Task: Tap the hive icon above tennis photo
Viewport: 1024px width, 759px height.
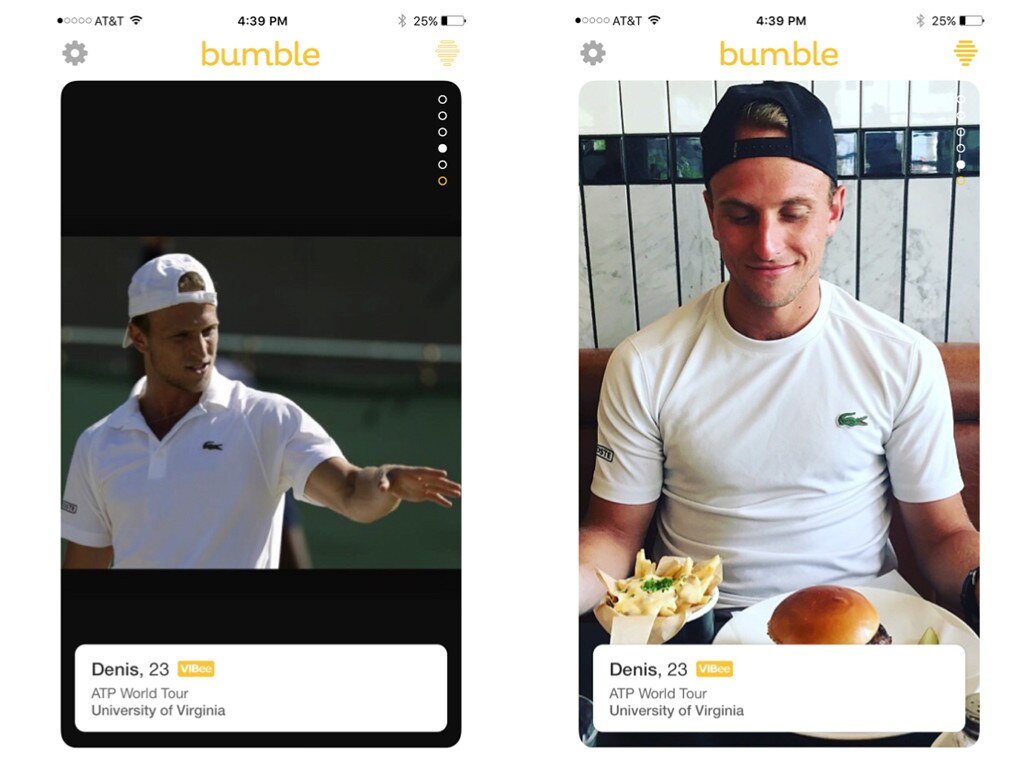Action: coord(447,53)
